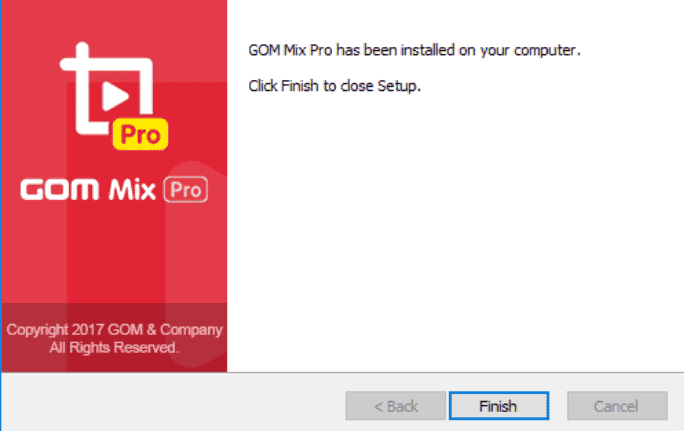Click the Finish button to close Setup
Image resolution: width=684 pixels, height=431 pixels.
pyautogui.click(x=499, y=406)
